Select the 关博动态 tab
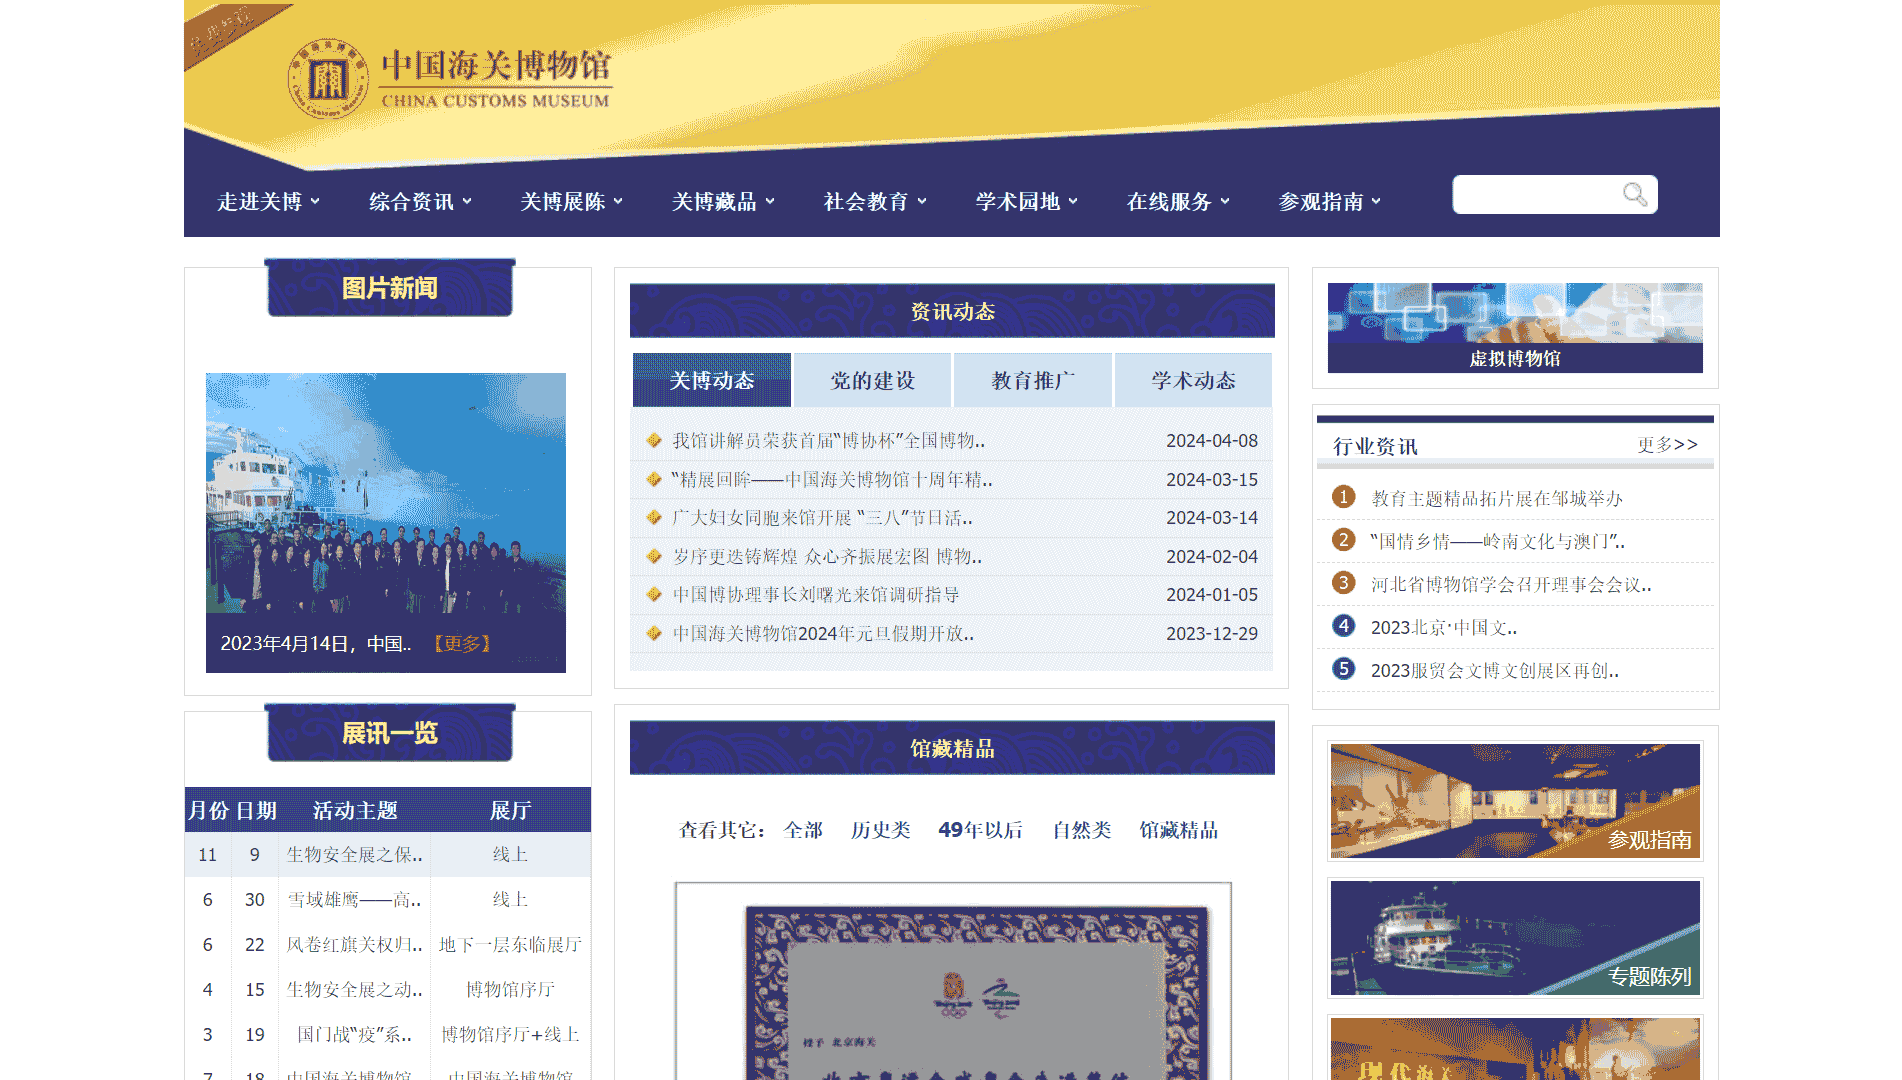 (x=712, y=380)
